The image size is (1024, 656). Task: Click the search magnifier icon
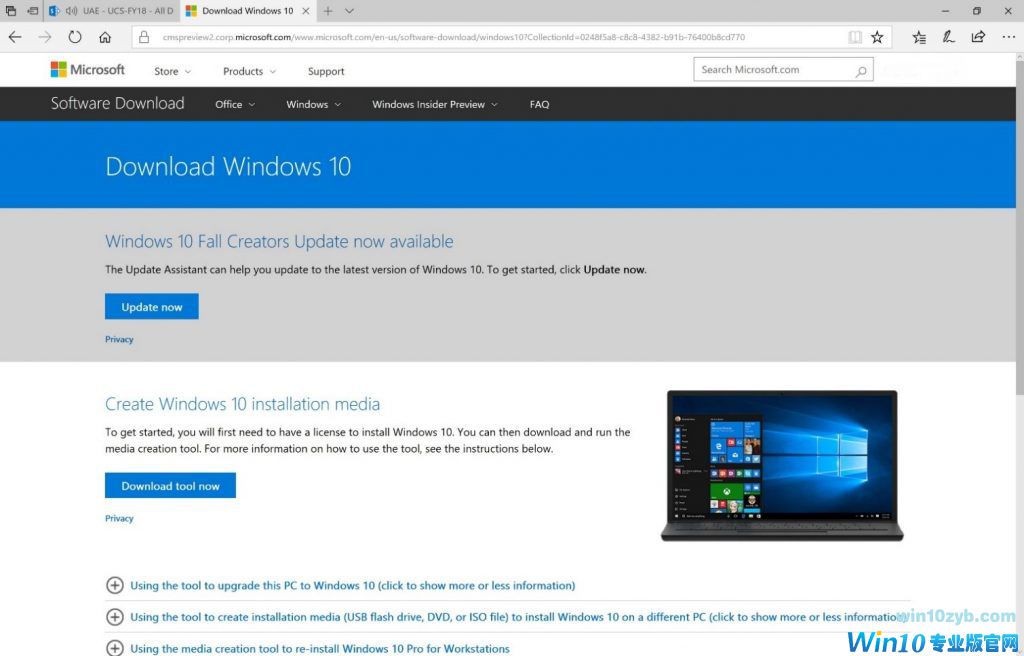coord(861,71)
